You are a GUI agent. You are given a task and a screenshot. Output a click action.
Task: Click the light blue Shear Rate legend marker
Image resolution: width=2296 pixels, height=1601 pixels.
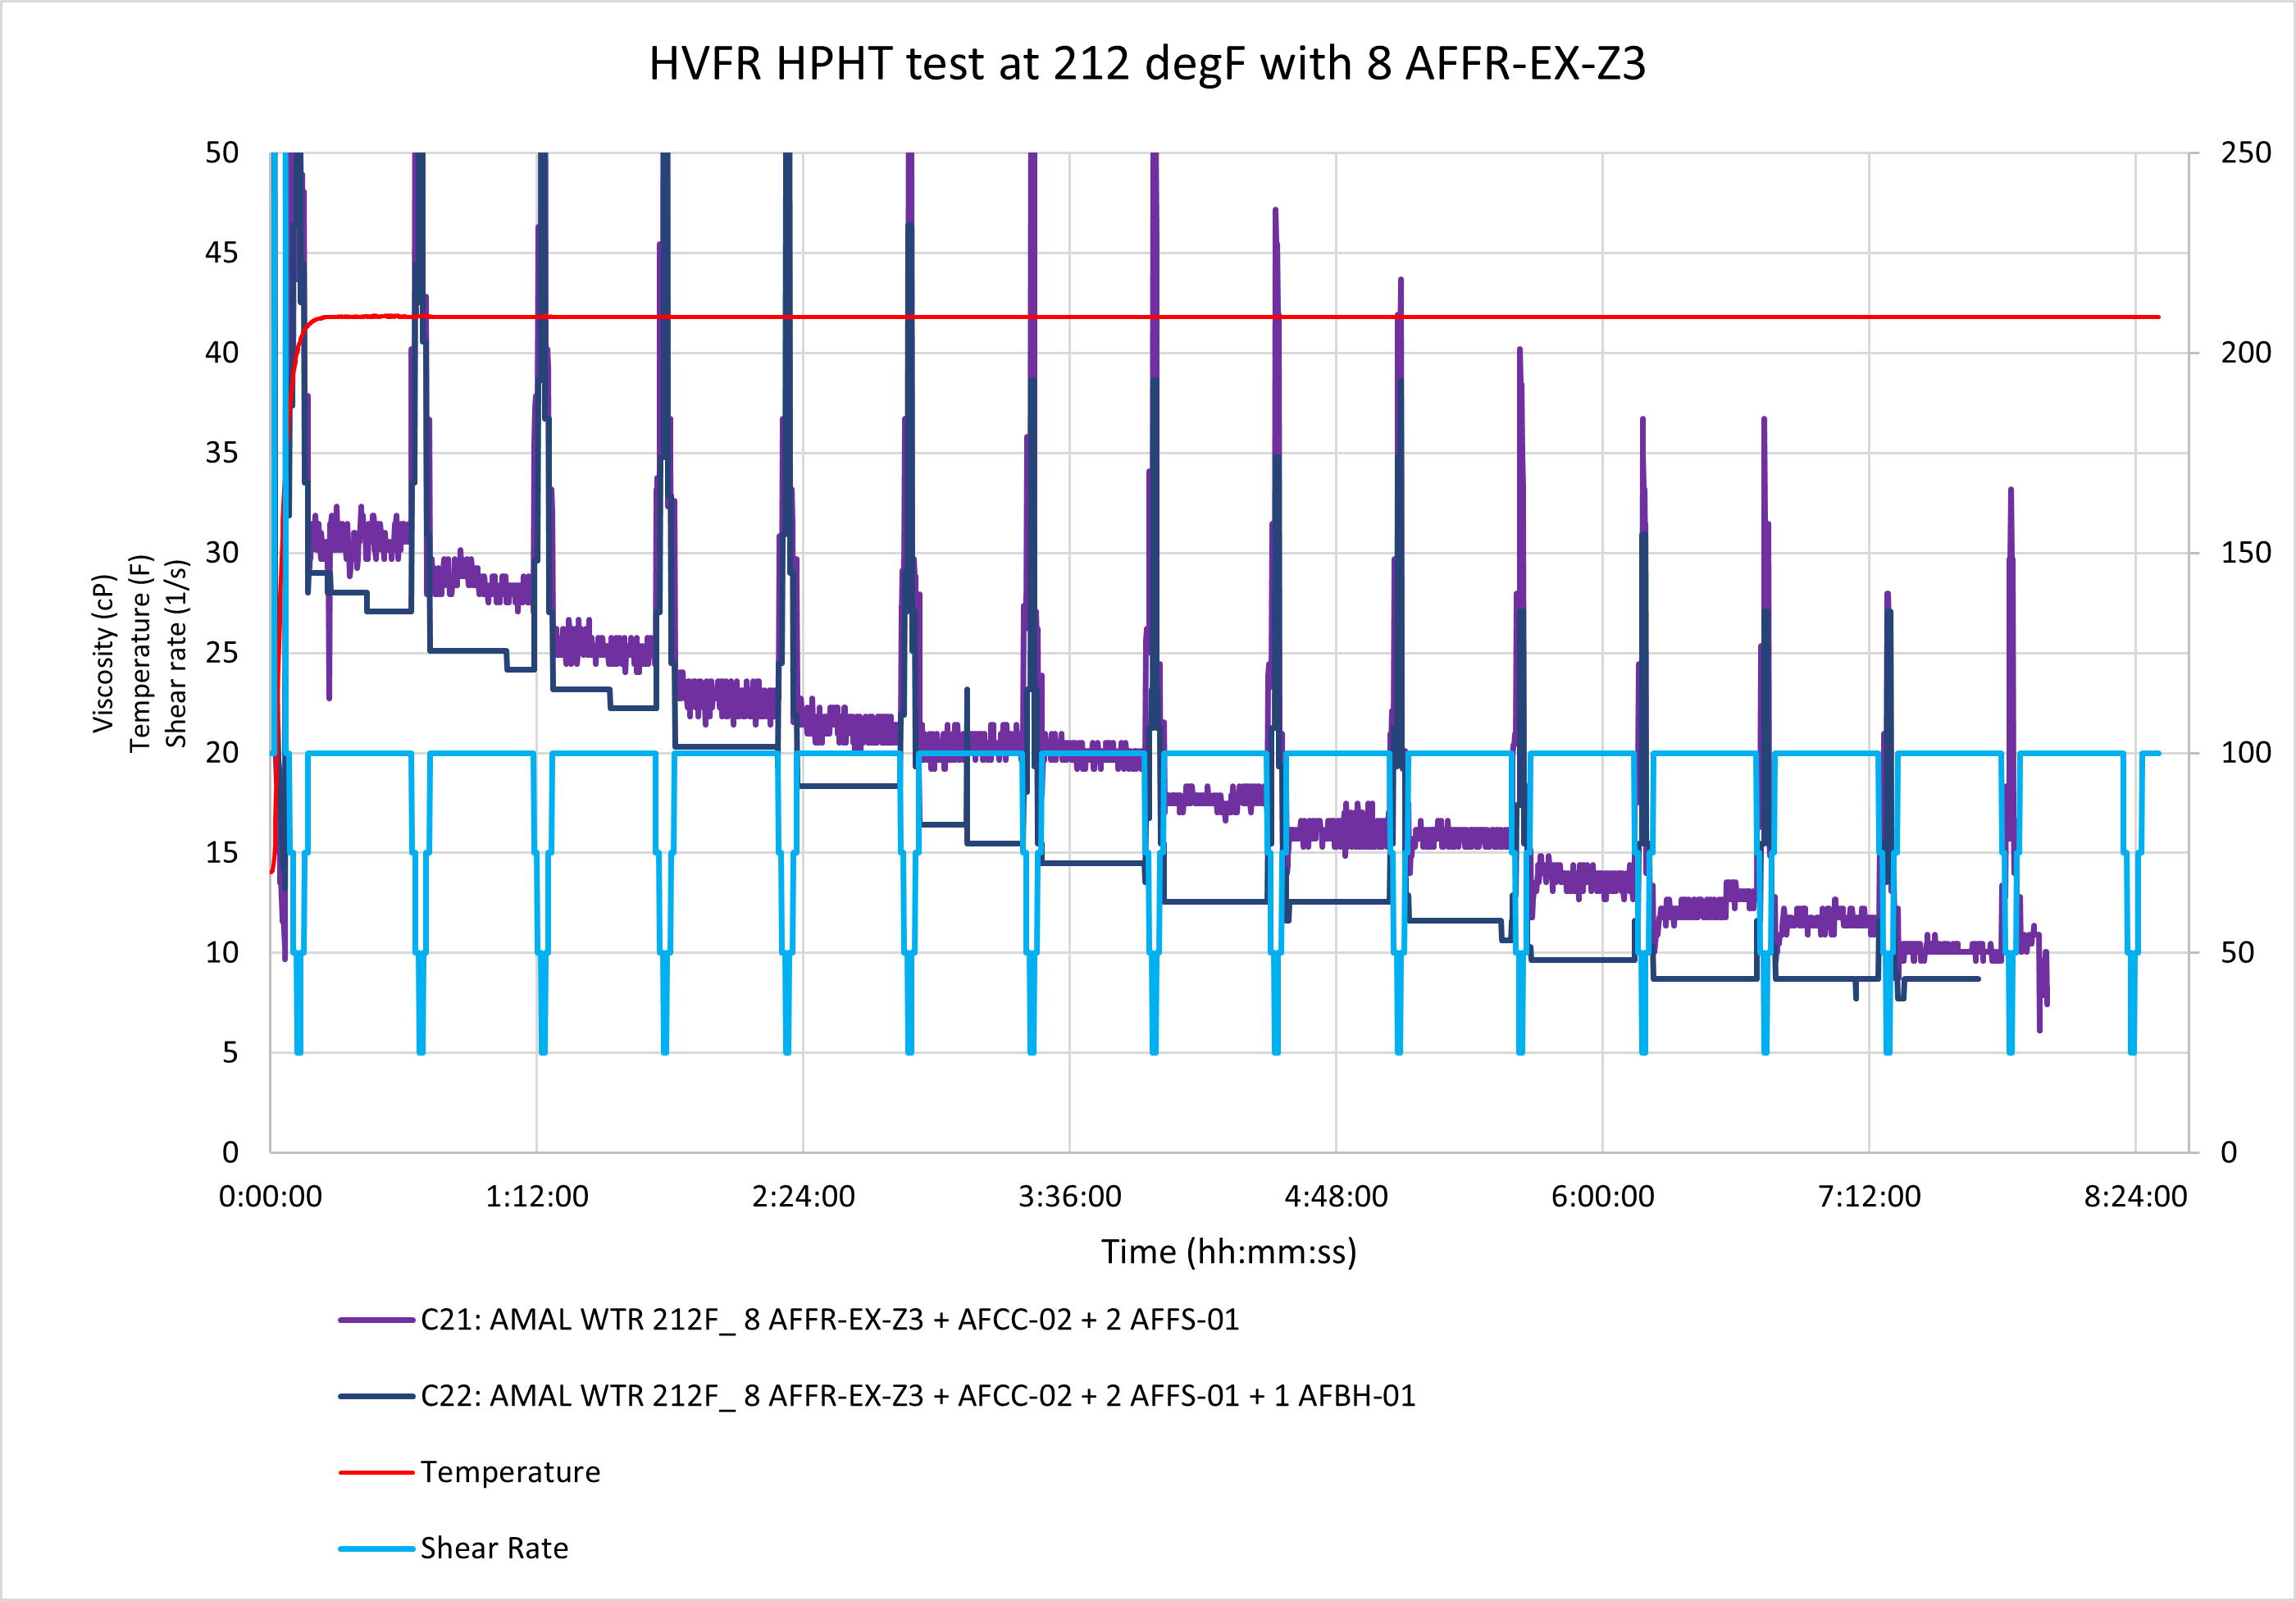click(x=376, y=1548)
